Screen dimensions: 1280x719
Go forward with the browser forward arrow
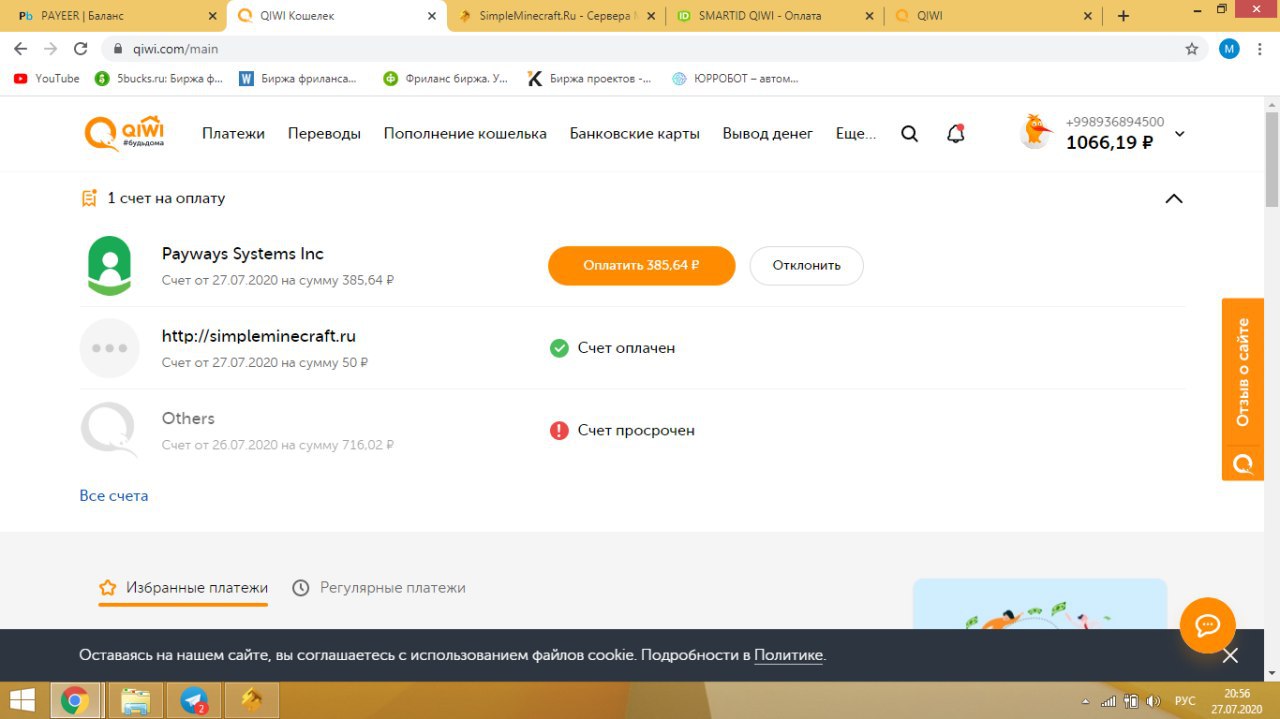(51, 48)
